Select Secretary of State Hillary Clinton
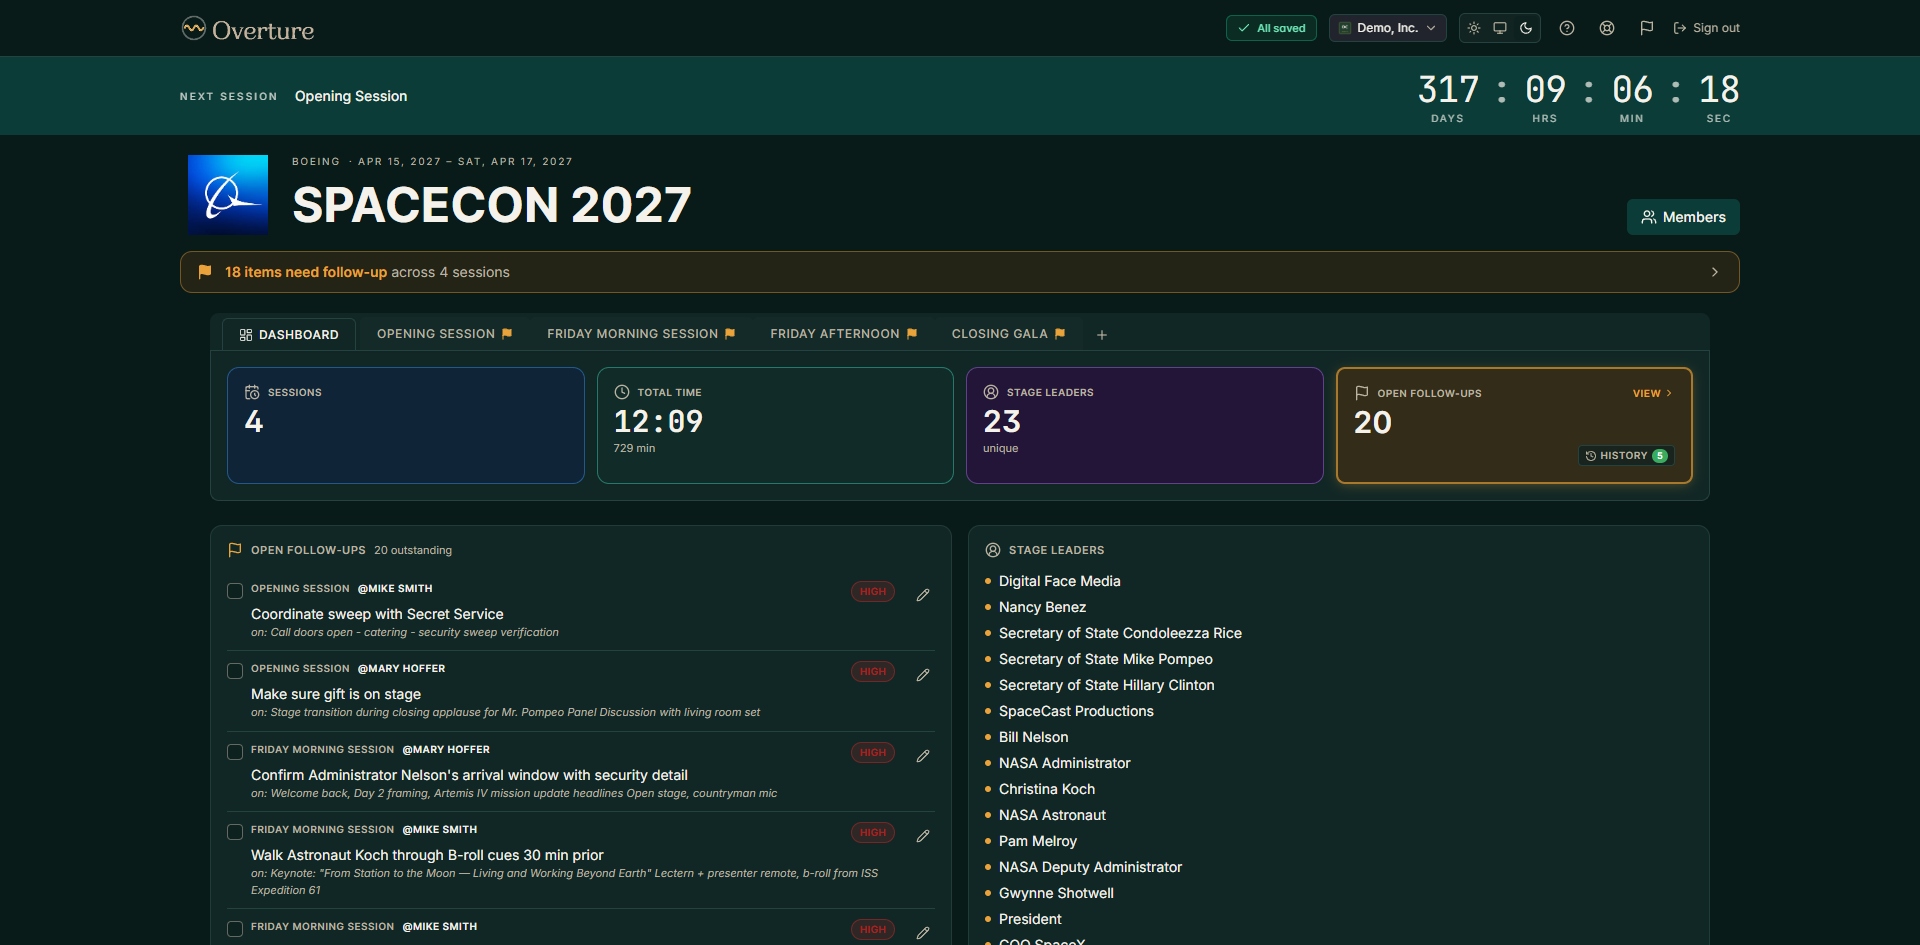 tap(1106, 685)
